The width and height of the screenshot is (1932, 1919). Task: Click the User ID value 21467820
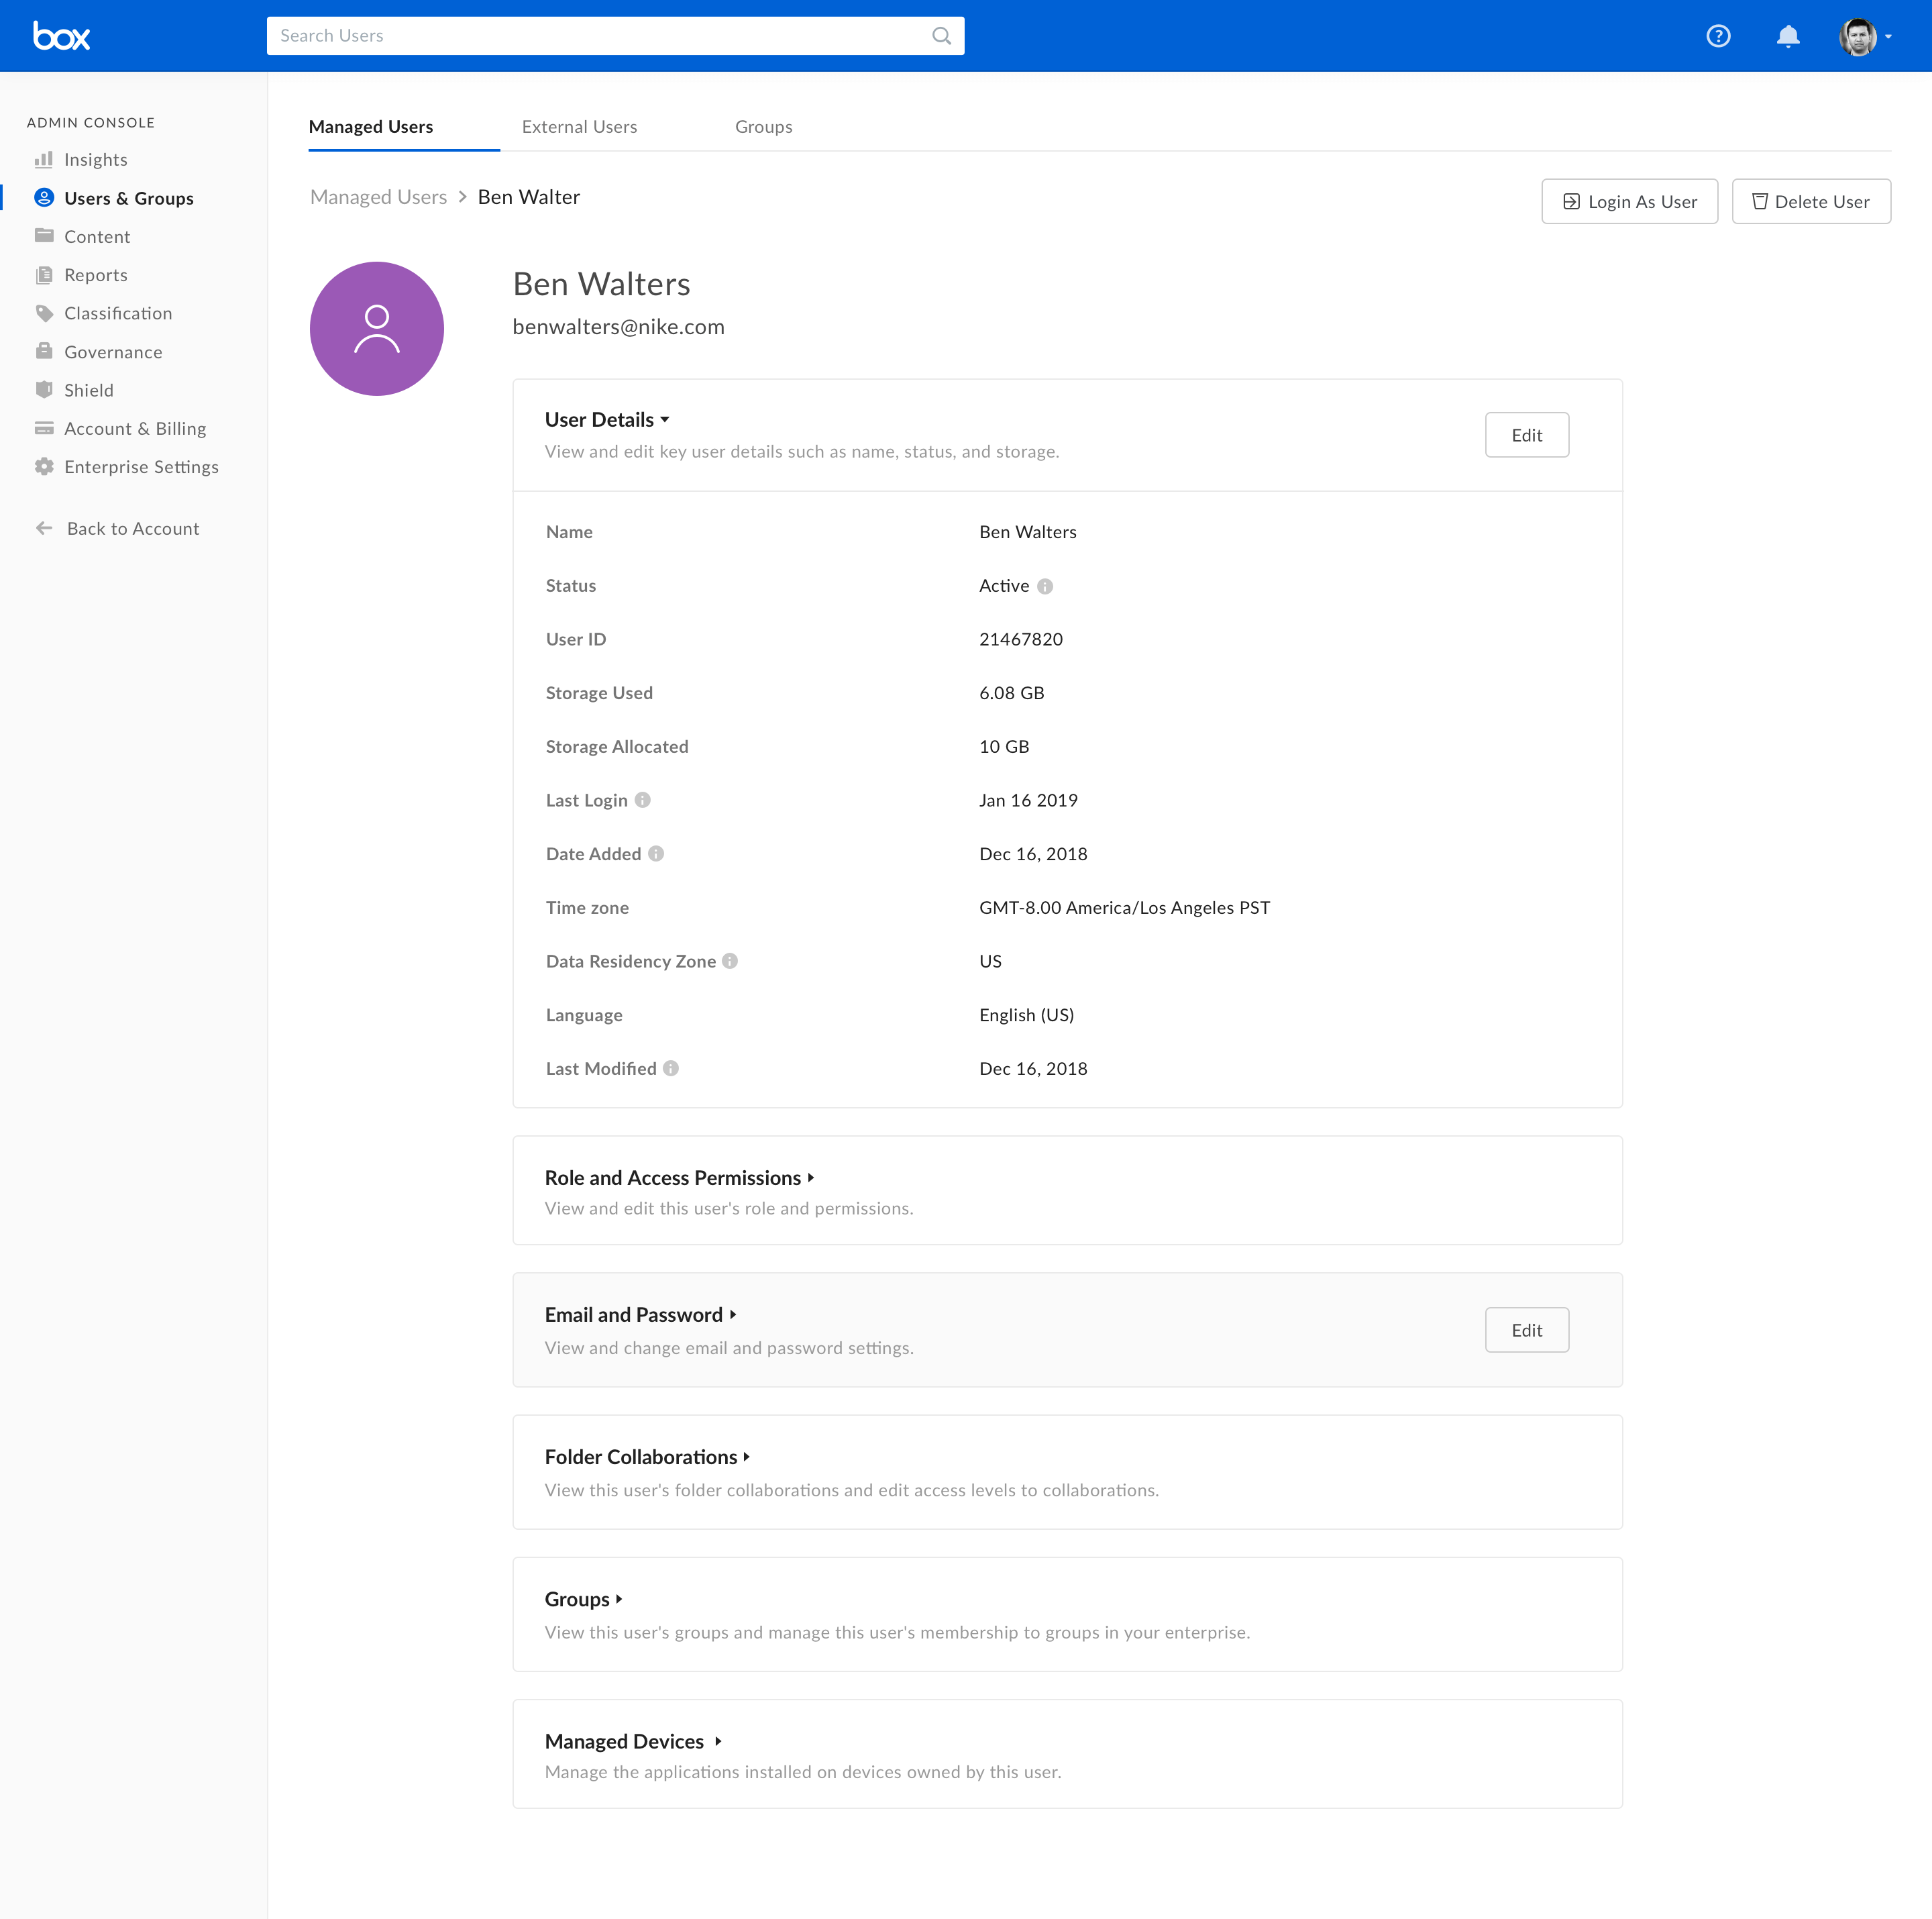pyautogui.click(x=1021, y=639)
